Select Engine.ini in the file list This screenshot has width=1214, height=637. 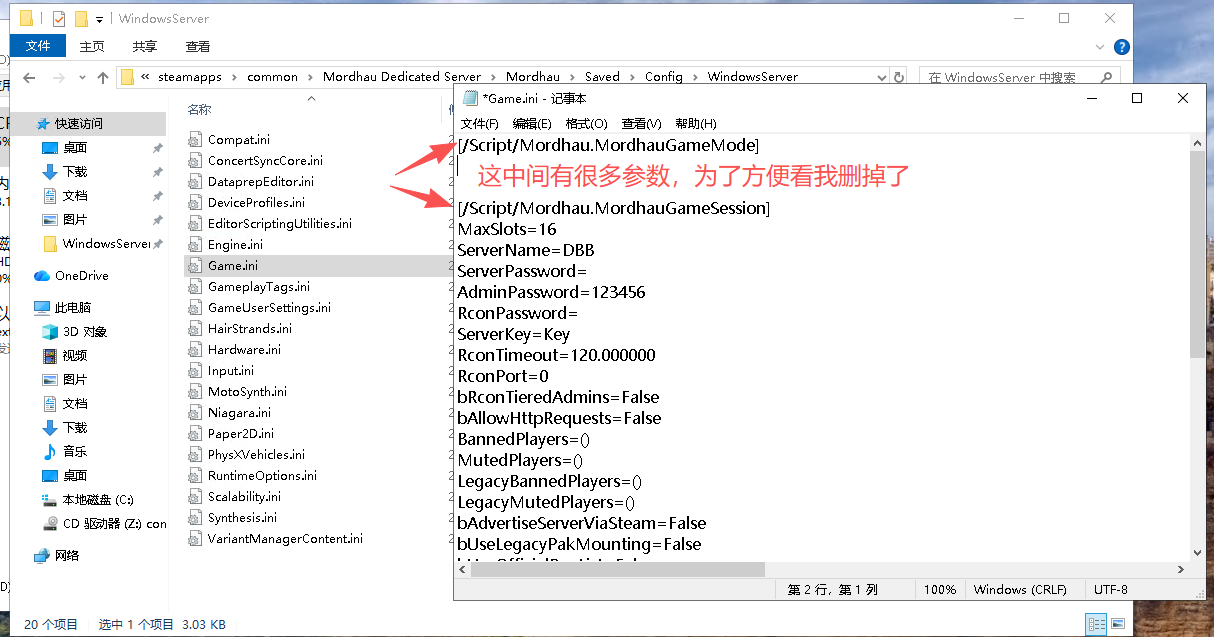coord(235,244)
